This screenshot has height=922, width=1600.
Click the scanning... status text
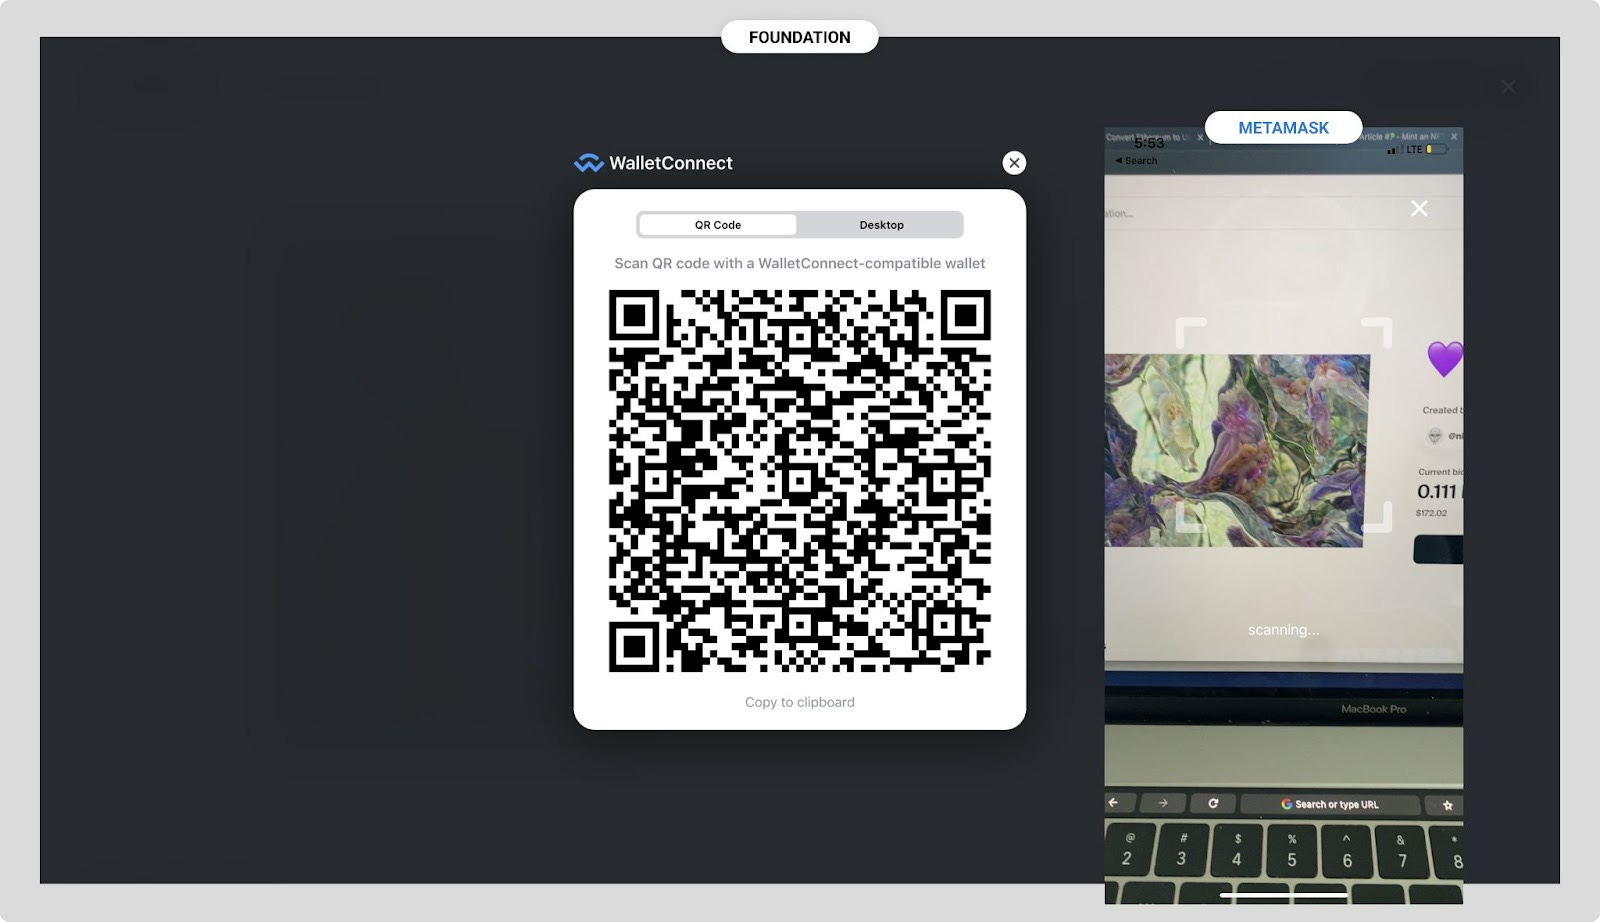(x=1284, y=630)
